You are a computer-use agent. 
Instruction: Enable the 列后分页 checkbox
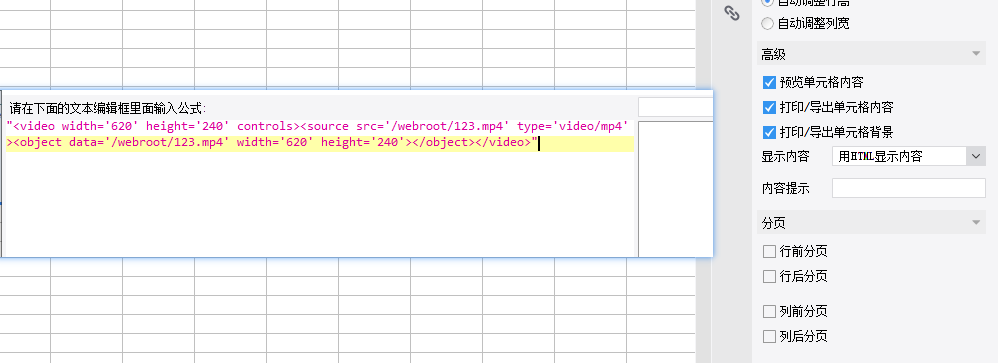point(769,336)
